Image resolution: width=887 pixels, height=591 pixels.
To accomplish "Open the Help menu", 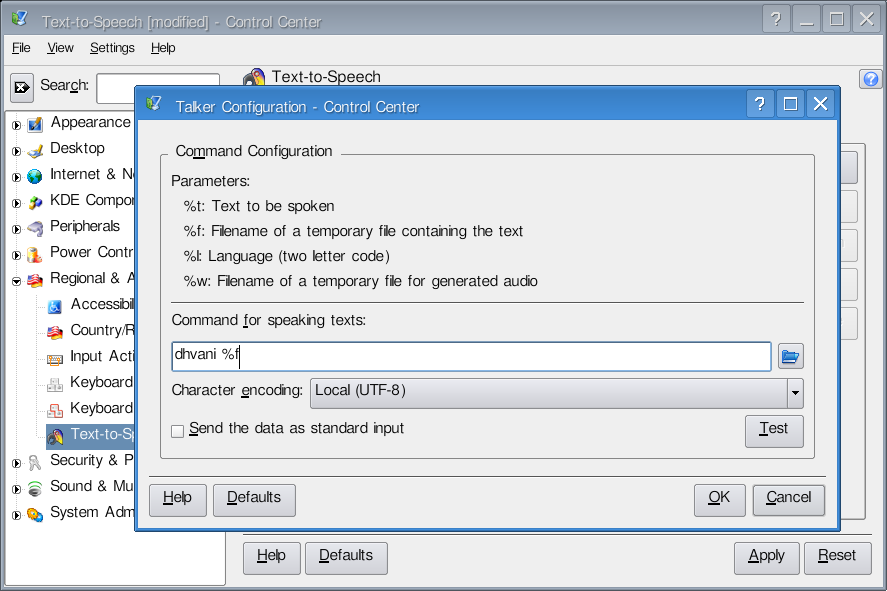I will [163, 48].
